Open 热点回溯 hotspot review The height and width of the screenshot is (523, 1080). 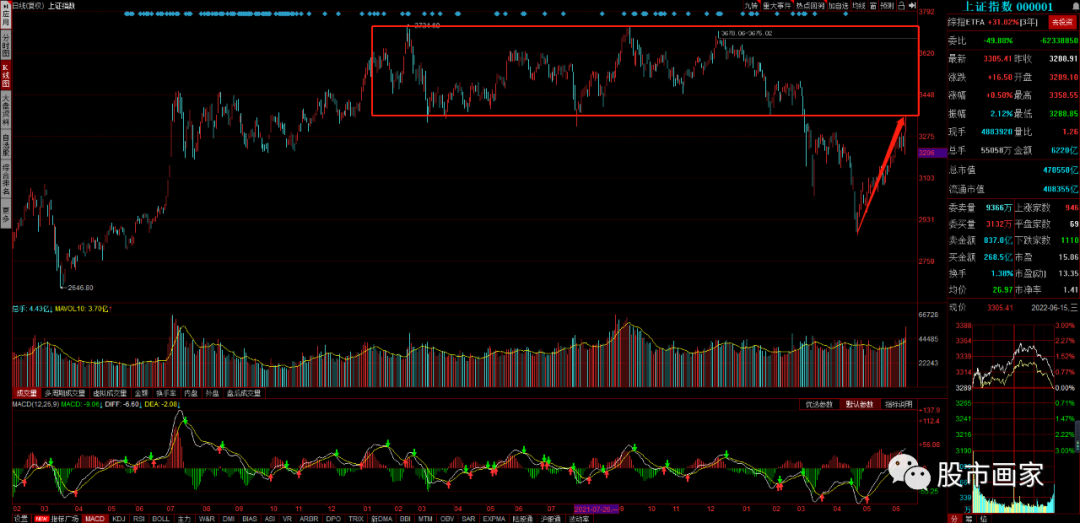pyautogui.click(x=811, y=6)
